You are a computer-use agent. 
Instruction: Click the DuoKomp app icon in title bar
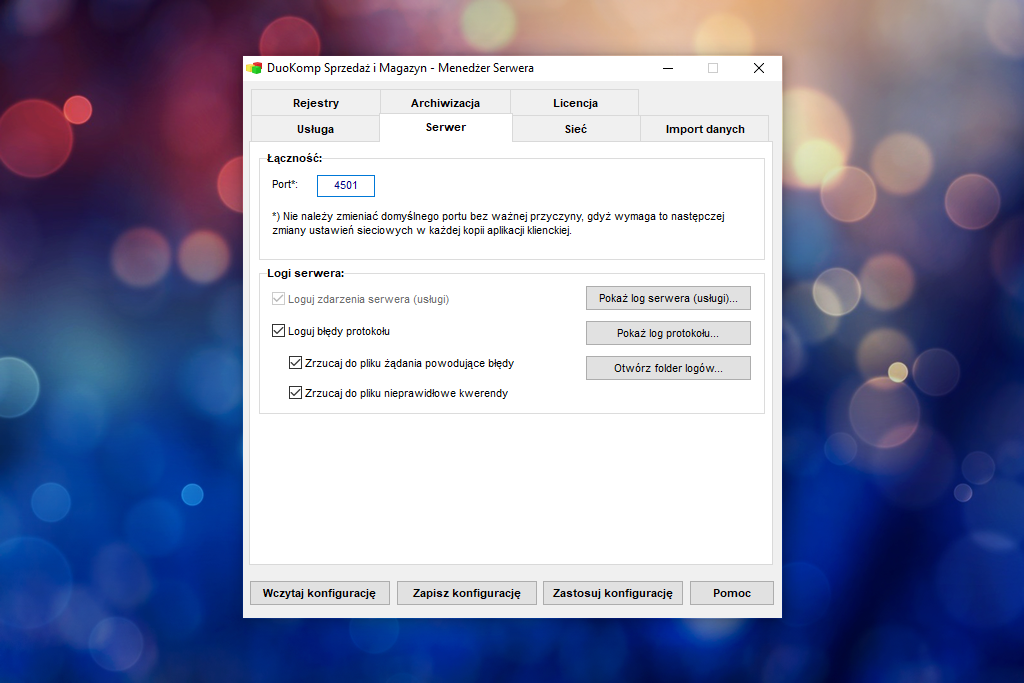(x=254, y=68)
